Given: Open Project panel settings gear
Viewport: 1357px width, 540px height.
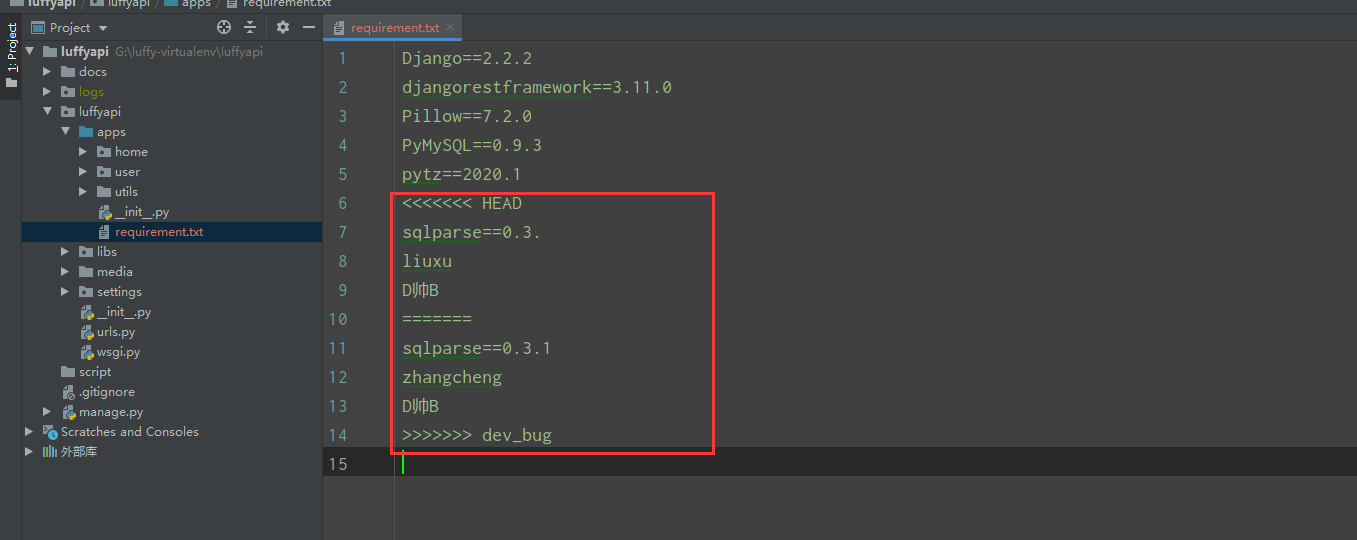Looking at the screenshot, I should [x=283, y=27].
